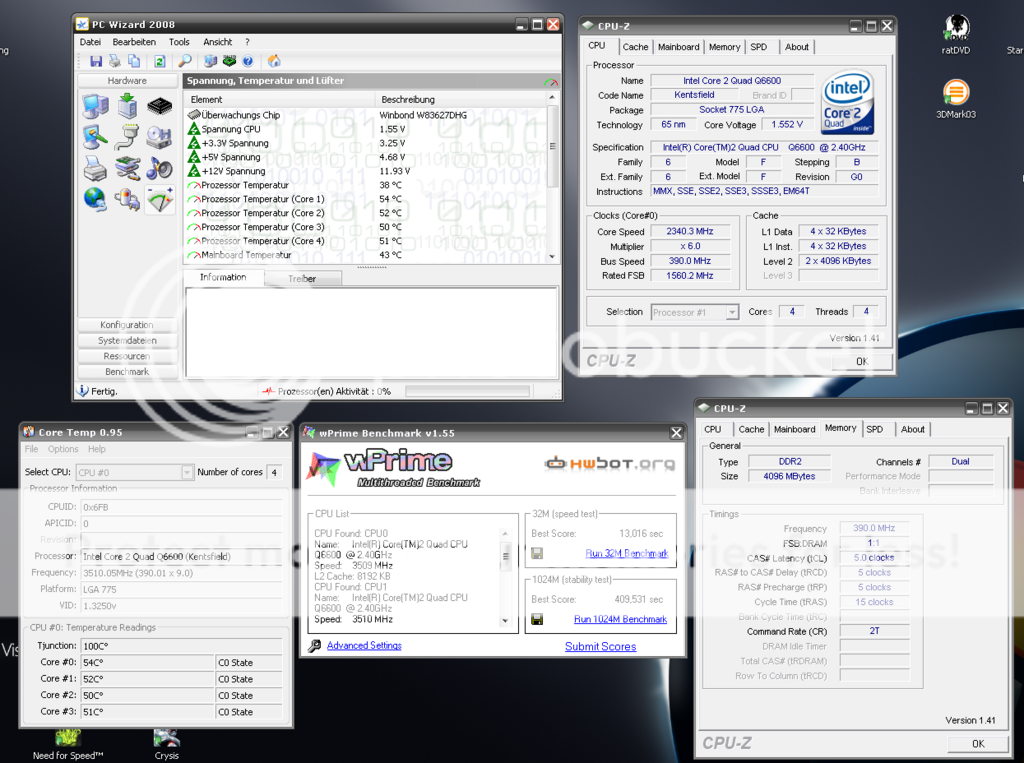Viewport: 1024px width, 763px height.
Task: Click the wrench icon beside Advanced Settings
Action: [x=315, y=646]
